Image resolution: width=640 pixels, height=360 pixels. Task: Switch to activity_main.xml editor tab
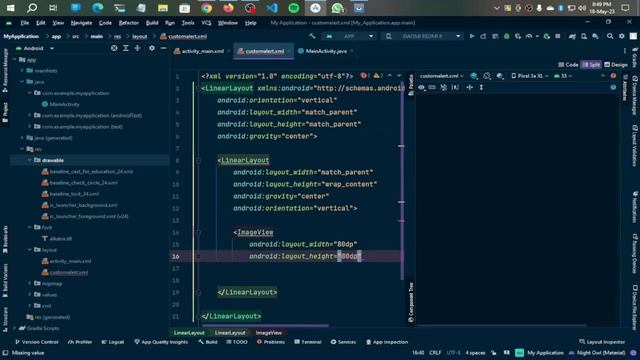click(202, 51)
